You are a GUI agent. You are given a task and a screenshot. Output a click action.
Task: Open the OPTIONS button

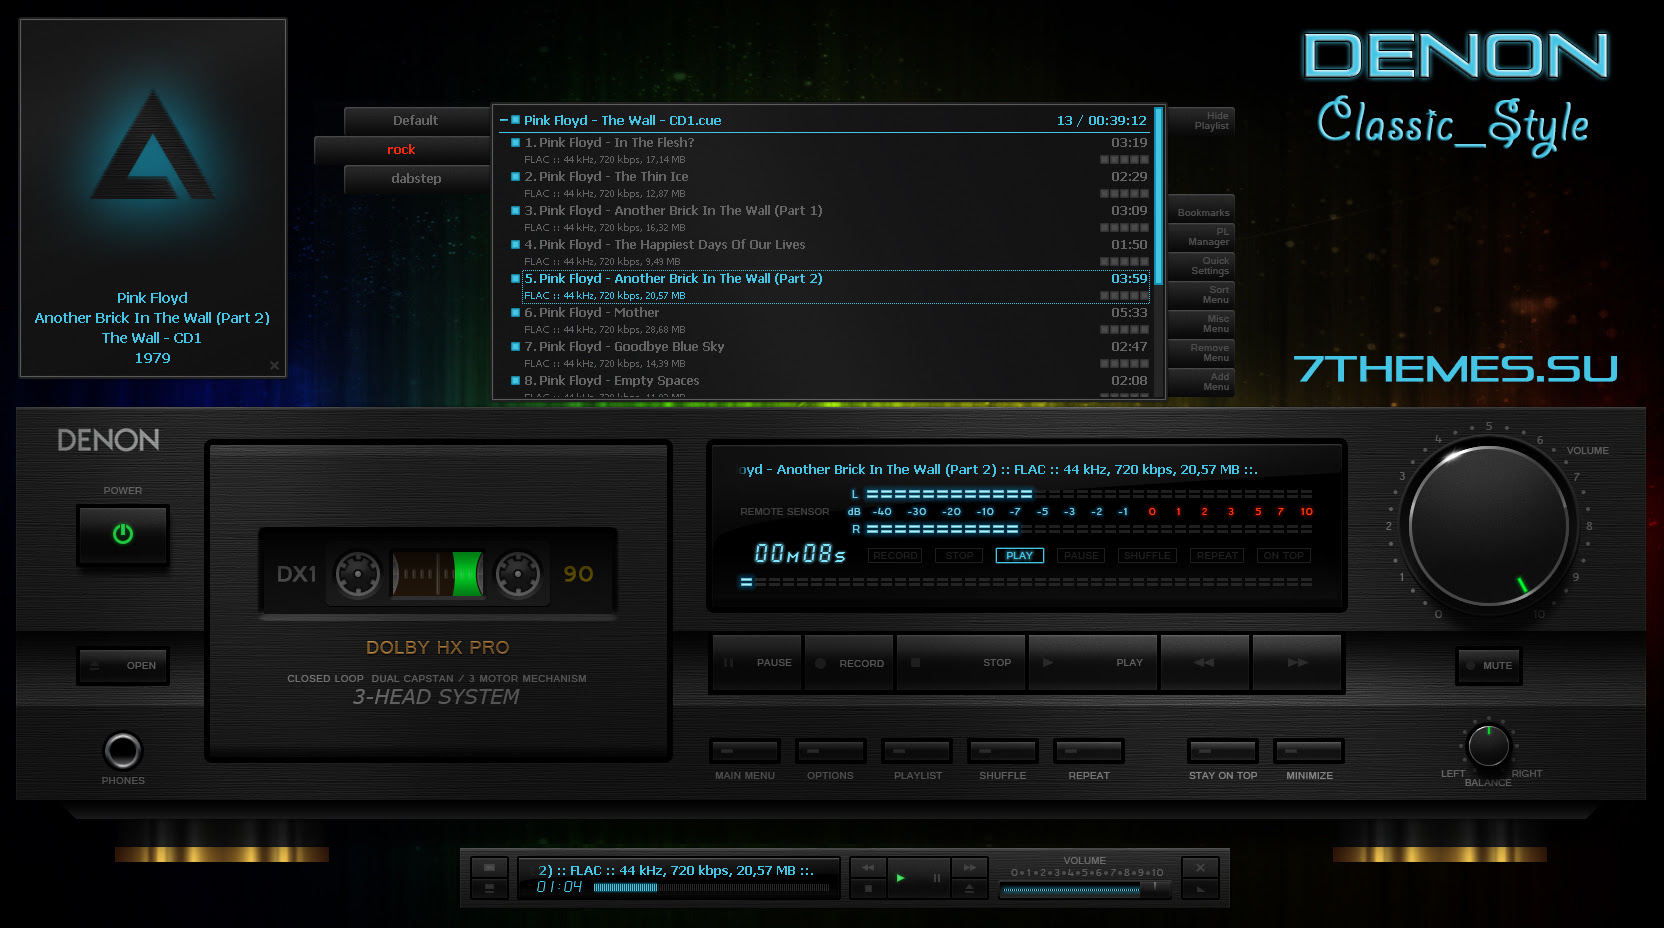[x=831, y=751]
